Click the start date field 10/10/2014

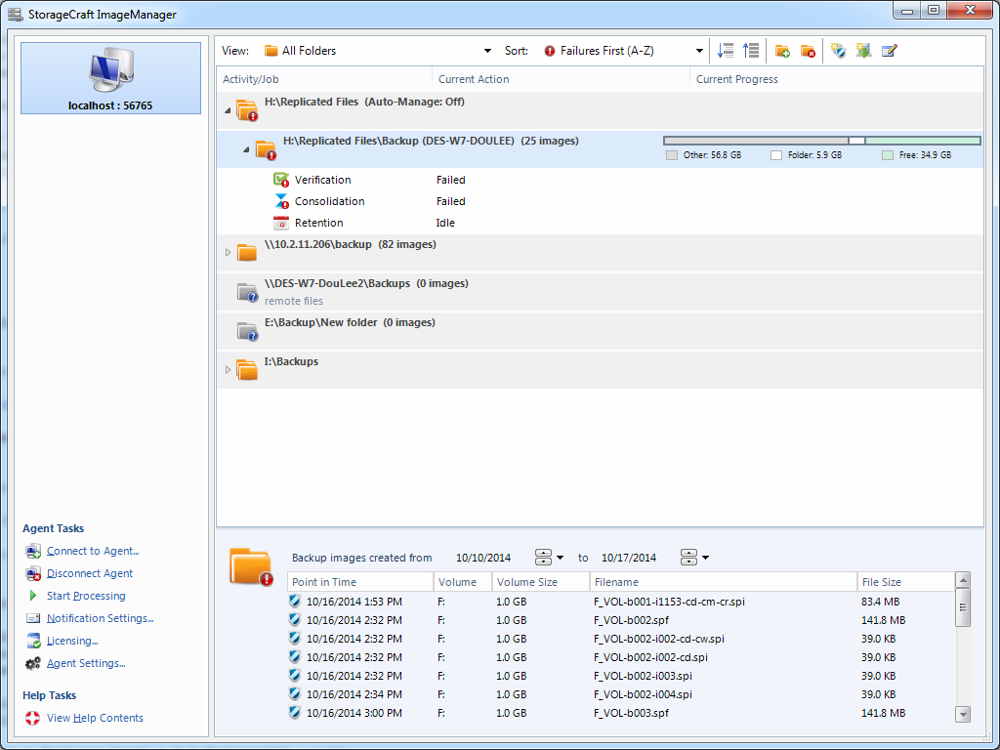coord(483,558)
